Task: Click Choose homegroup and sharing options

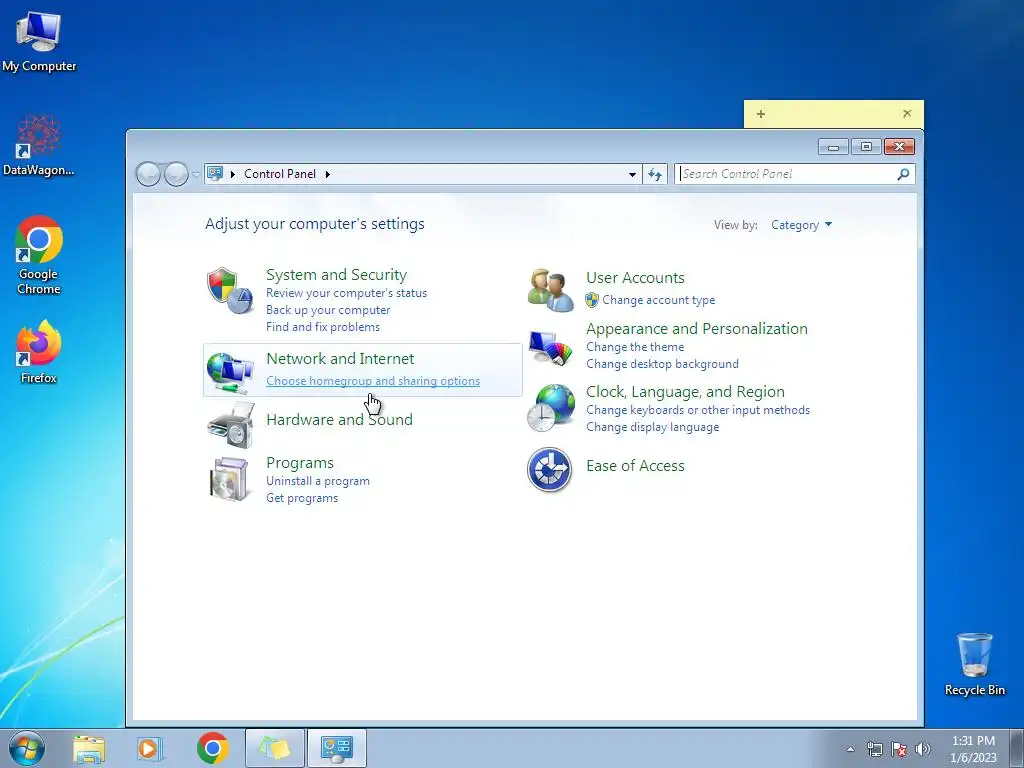Action: 373,381
